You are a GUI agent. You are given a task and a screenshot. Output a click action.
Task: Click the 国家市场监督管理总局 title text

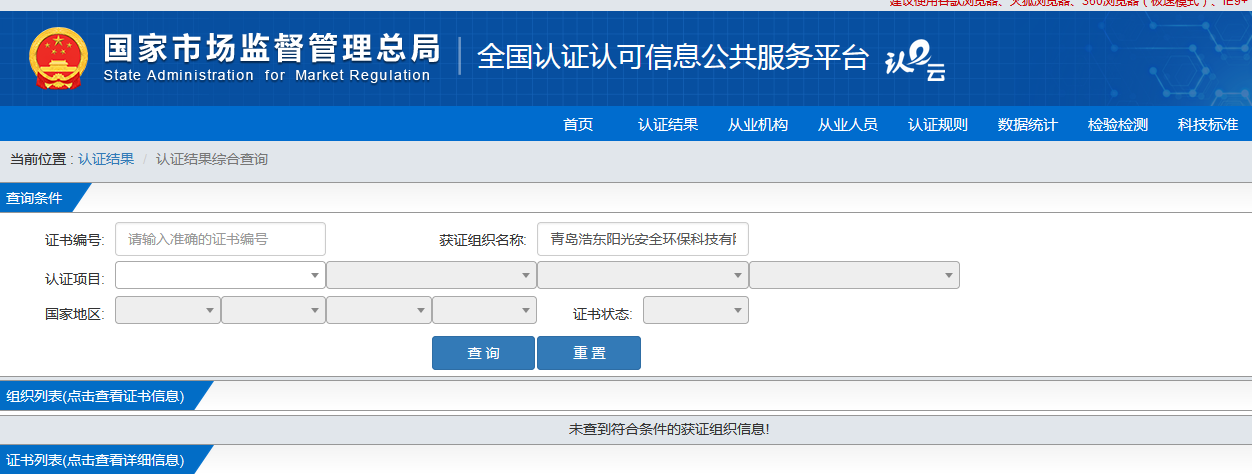pos(272,47)
